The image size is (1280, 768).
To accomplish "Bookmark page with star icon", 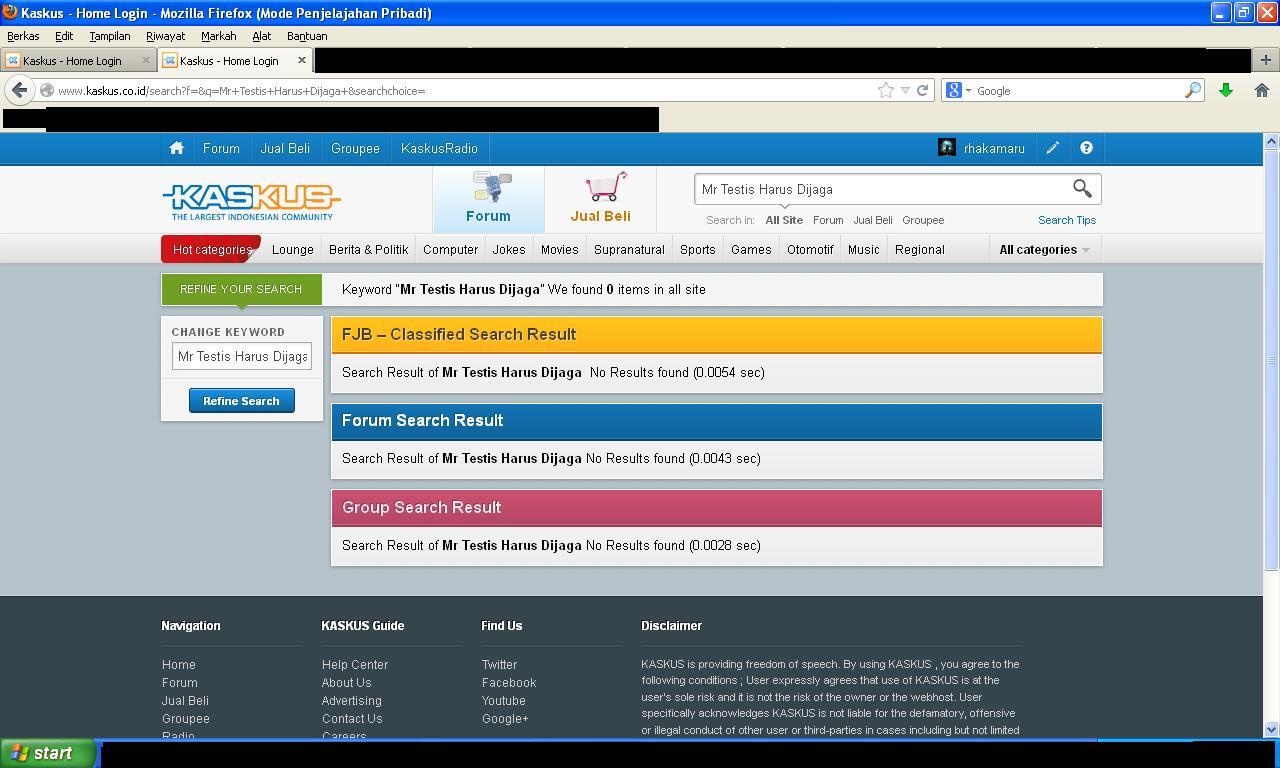I will pos(886,90).
